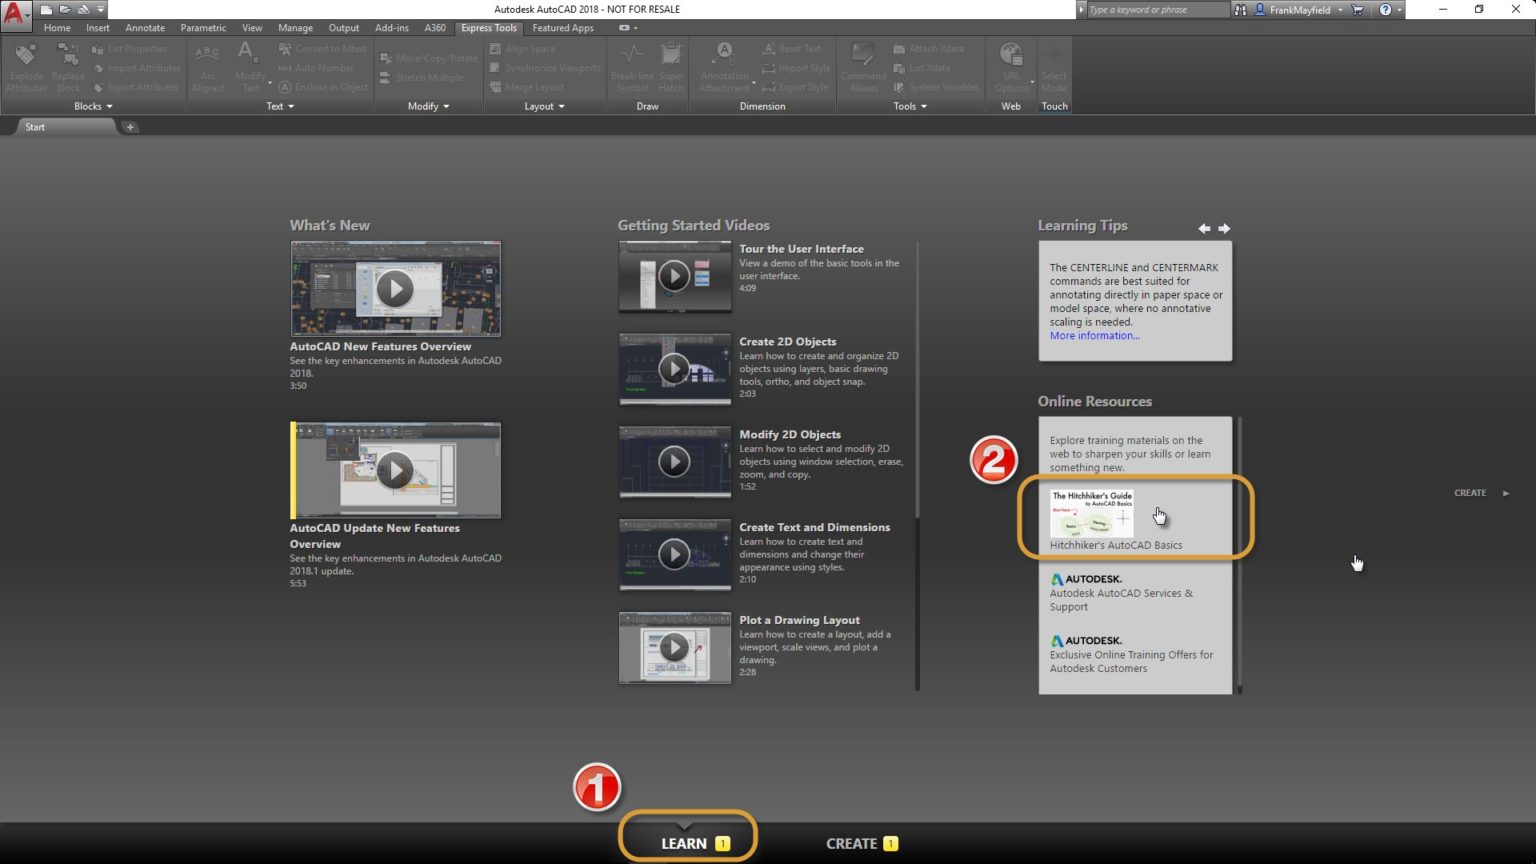
Task: Open the Autodesk App Store cart icon
Action: click(1357, 10)
